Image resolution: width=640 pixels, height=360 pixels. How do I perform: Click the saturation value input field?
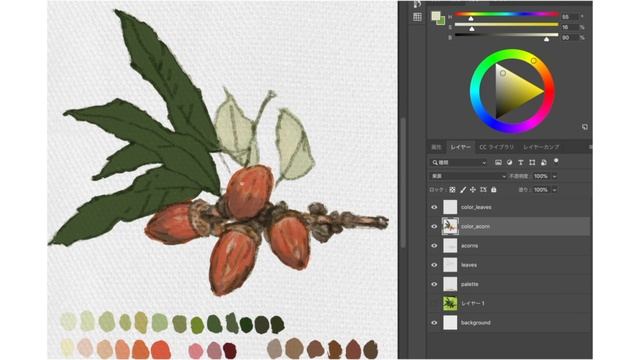click(569, 27)
